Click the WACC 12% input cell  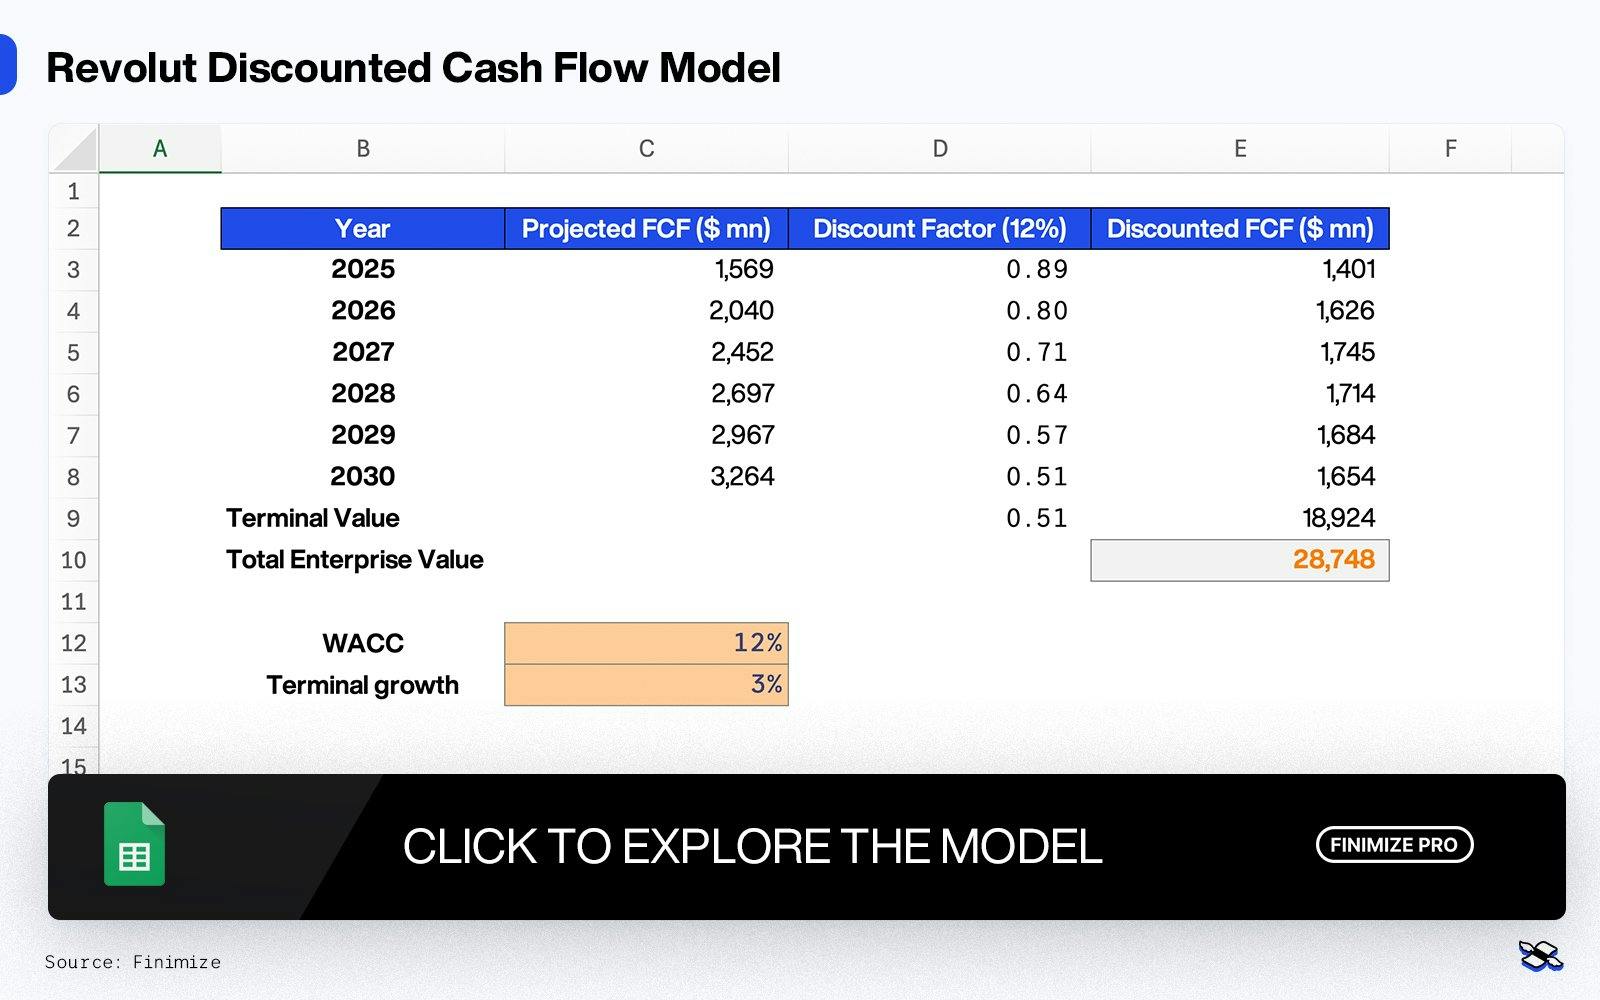[647, 643]
